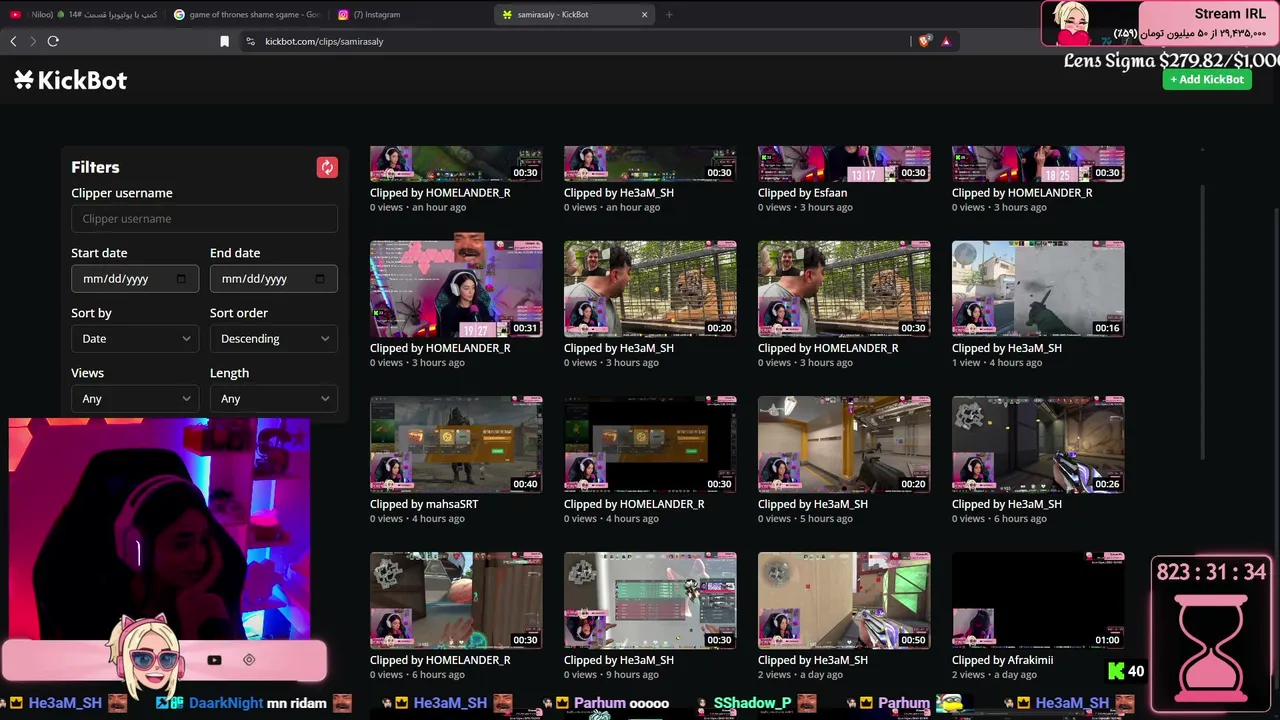Open the 00:50 clip thumbnail
1280x720 pixels.
844,601
